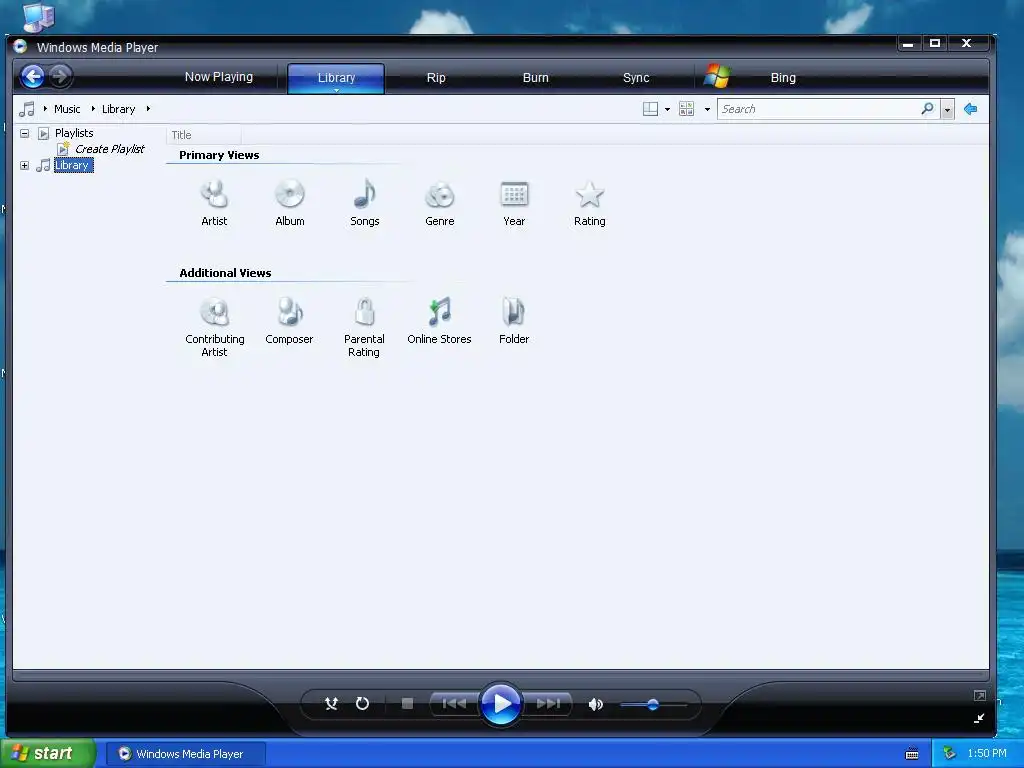Click the desktop computer icon
The width and height of the screenshot is (1024, 768).
37,16
